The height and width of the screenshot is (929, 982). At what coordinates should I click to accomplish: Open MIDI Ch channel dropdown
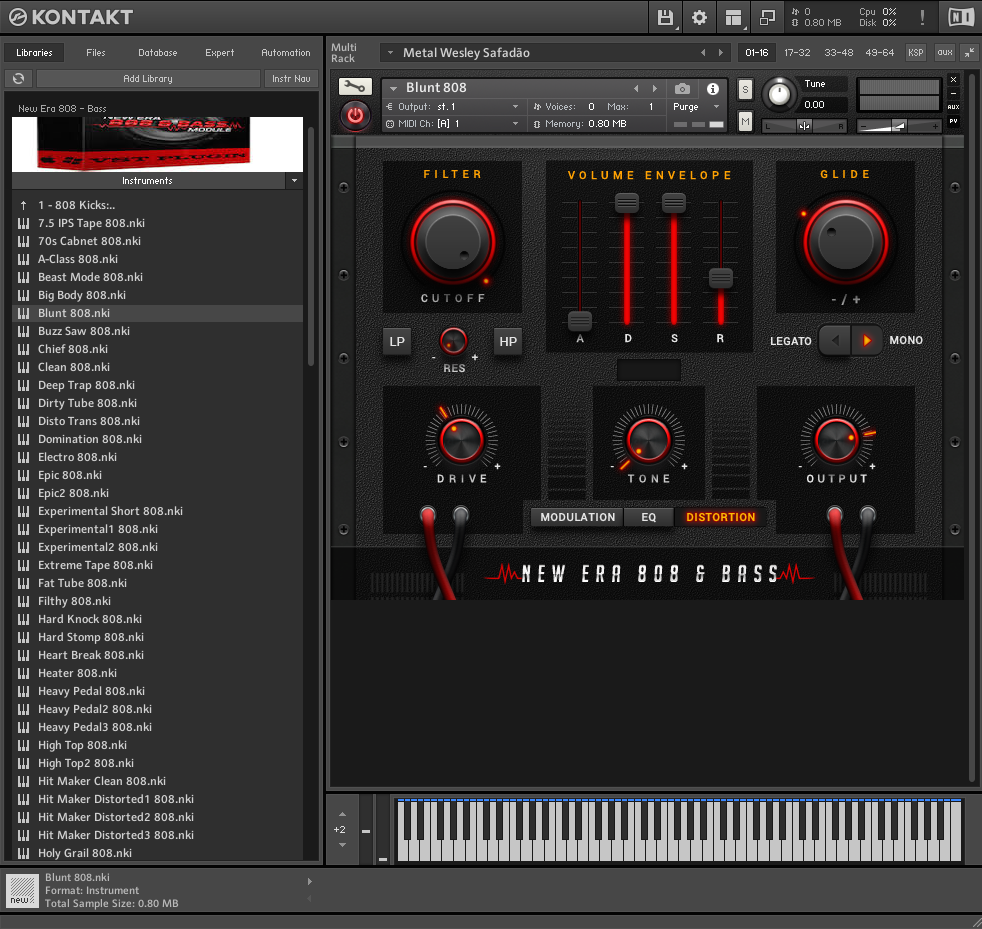click(x=515, y=123)
